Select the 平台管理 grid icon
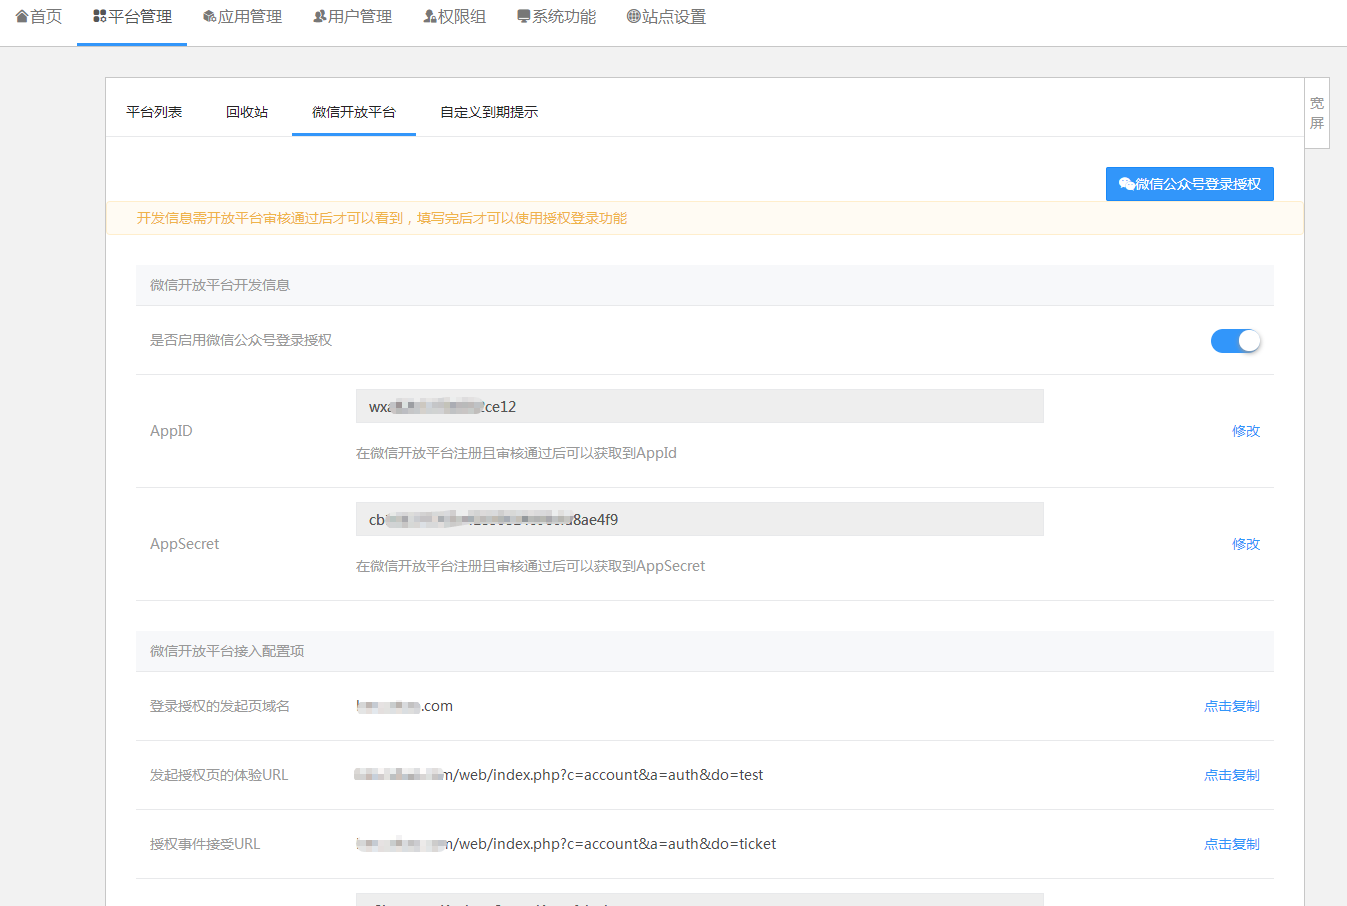Screen dimensions: 1347x906 point(97,15)
